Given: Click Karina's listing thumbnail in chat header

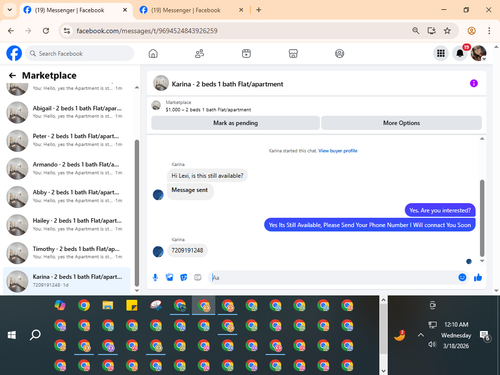Looking at the screenshot, I should point(161,83).
